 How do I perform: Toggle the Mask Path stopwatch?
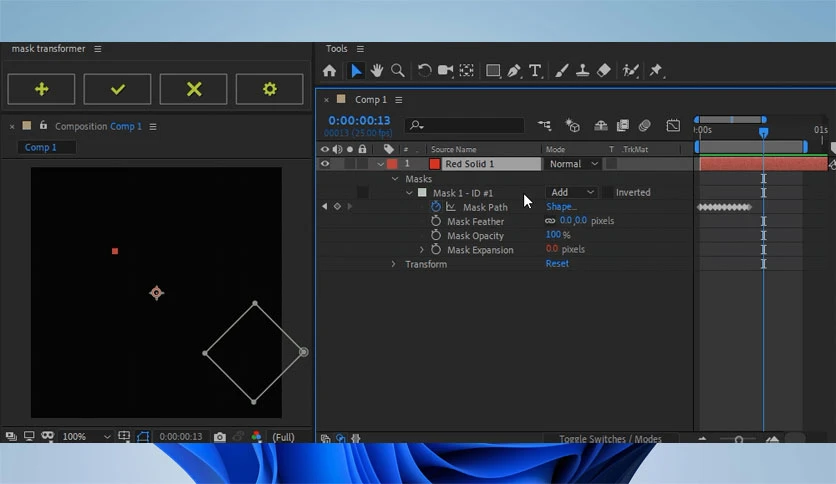click(x=436, y=207)
